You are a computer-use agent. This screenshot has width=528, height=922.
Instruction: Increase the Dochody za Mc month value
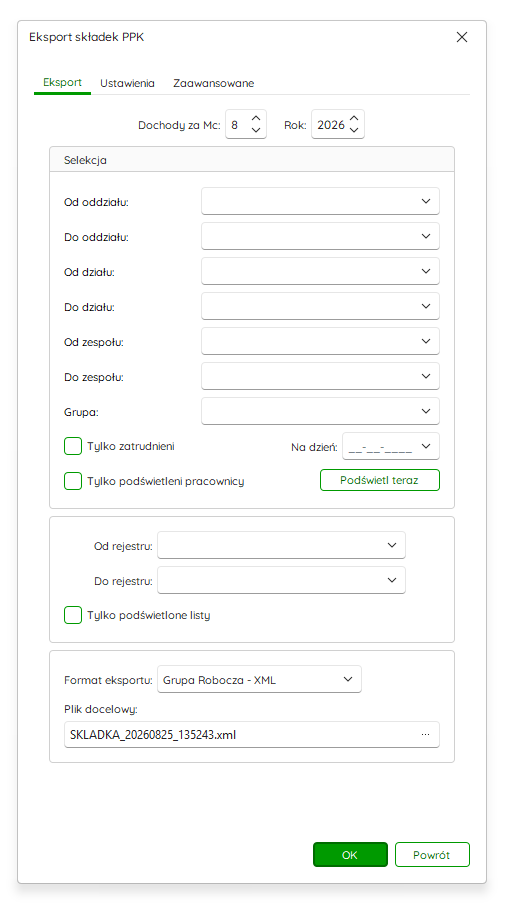pyautogui.click(x=256, y=119)
